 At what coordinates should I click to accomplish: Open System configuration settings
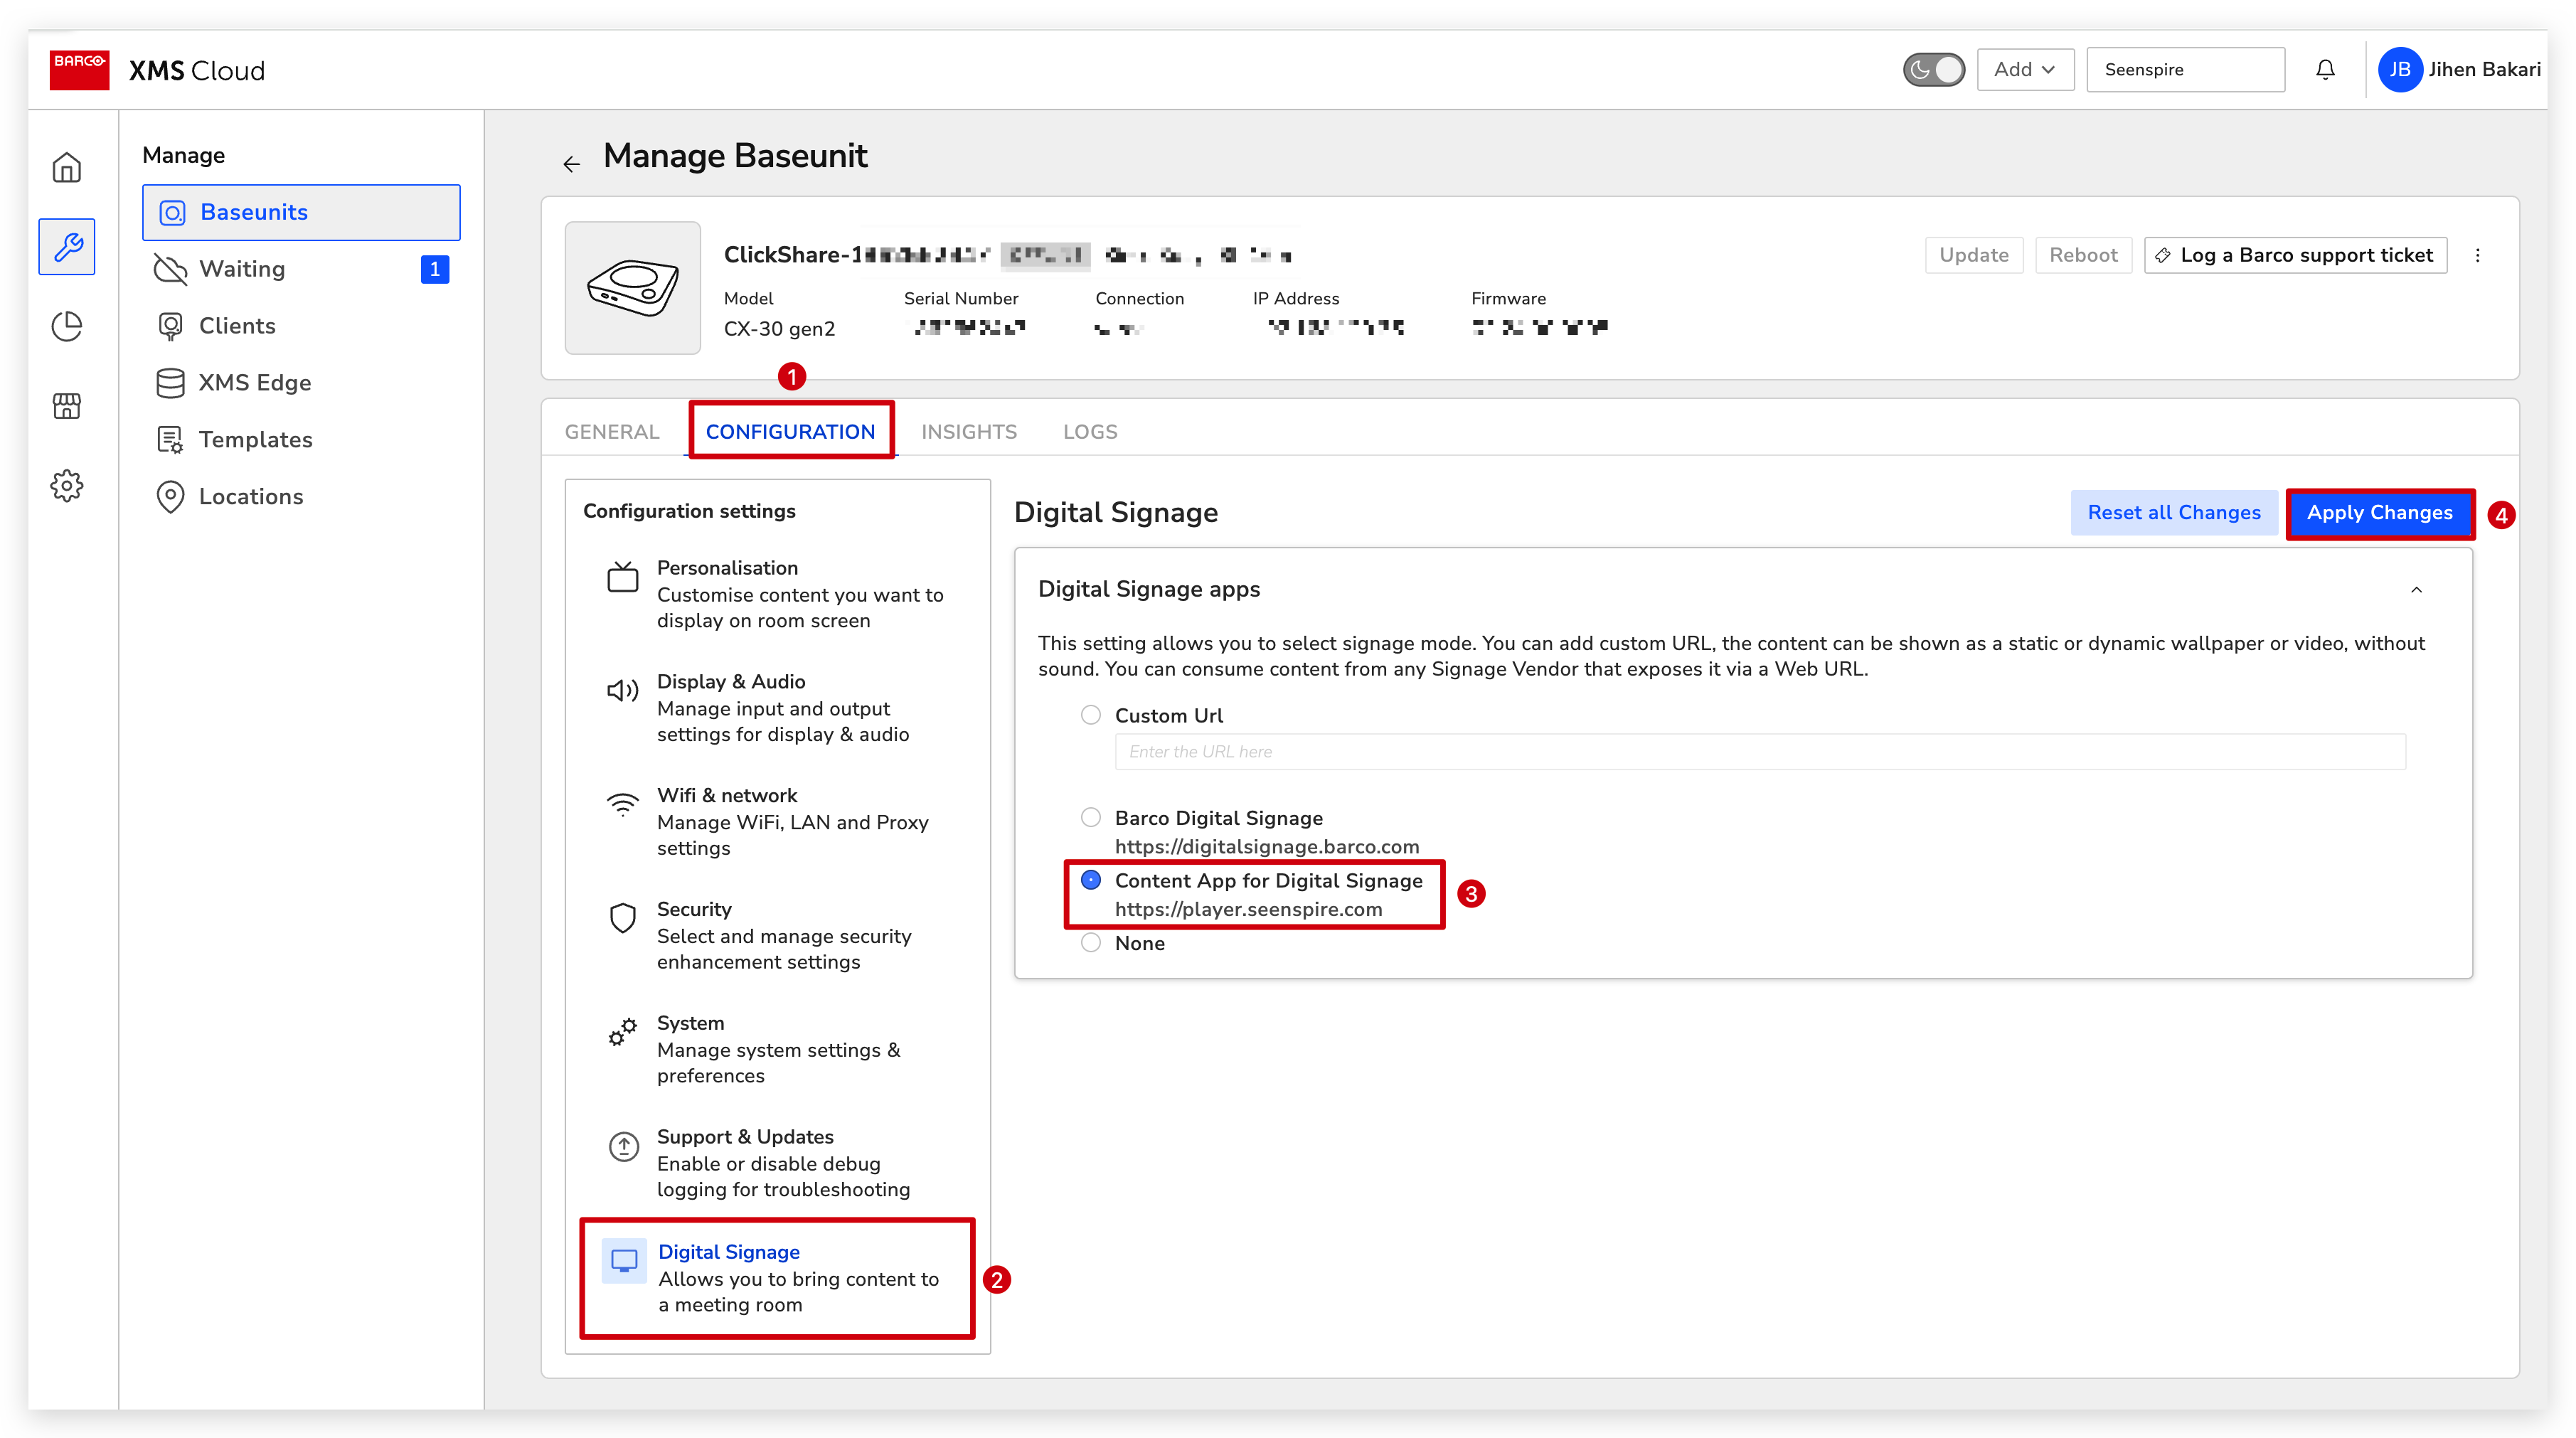[x=777, y=1050]
